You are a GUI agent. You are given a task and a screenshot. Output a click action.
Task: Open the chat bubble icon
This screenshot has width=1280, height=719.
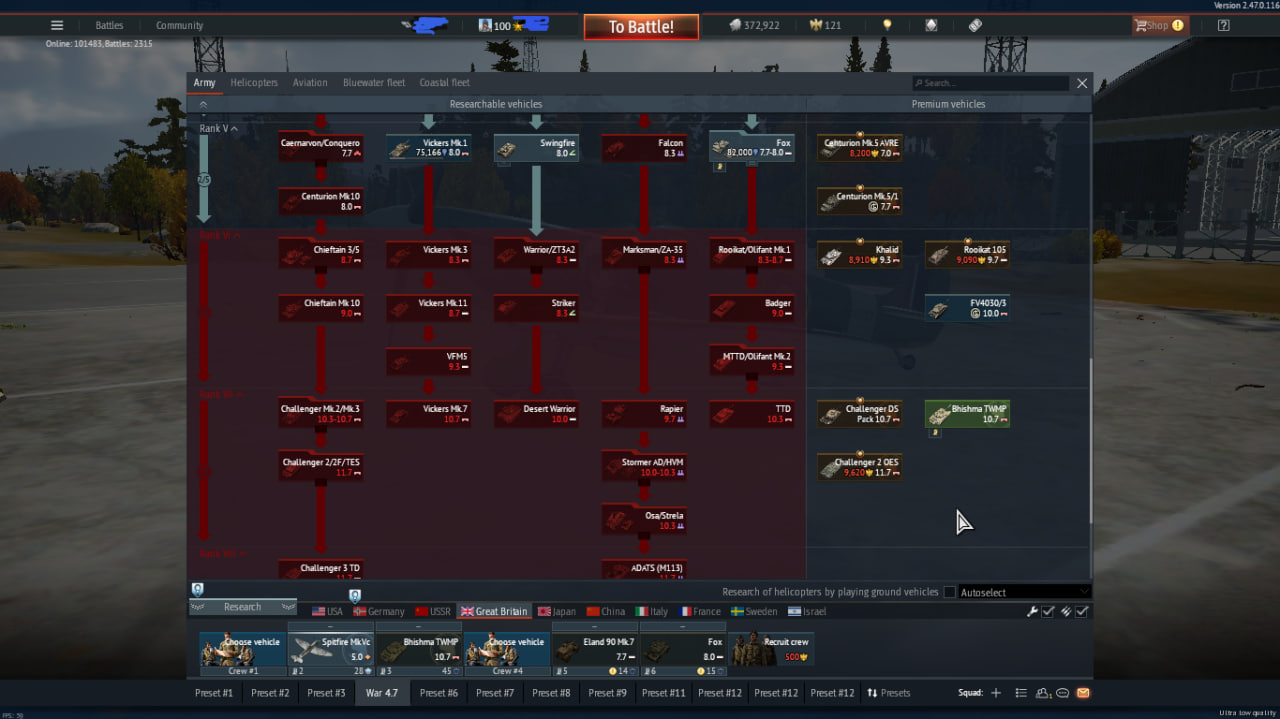[x=1063, y=693]
